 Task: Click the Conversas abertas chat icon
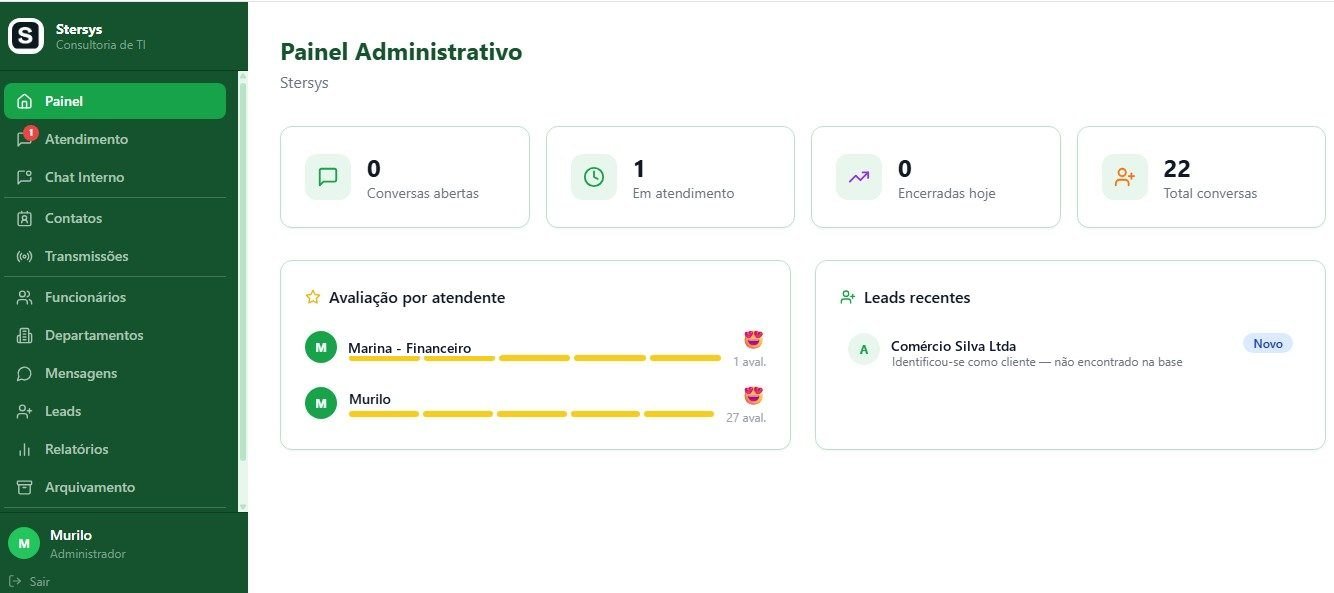click(328, 177)
